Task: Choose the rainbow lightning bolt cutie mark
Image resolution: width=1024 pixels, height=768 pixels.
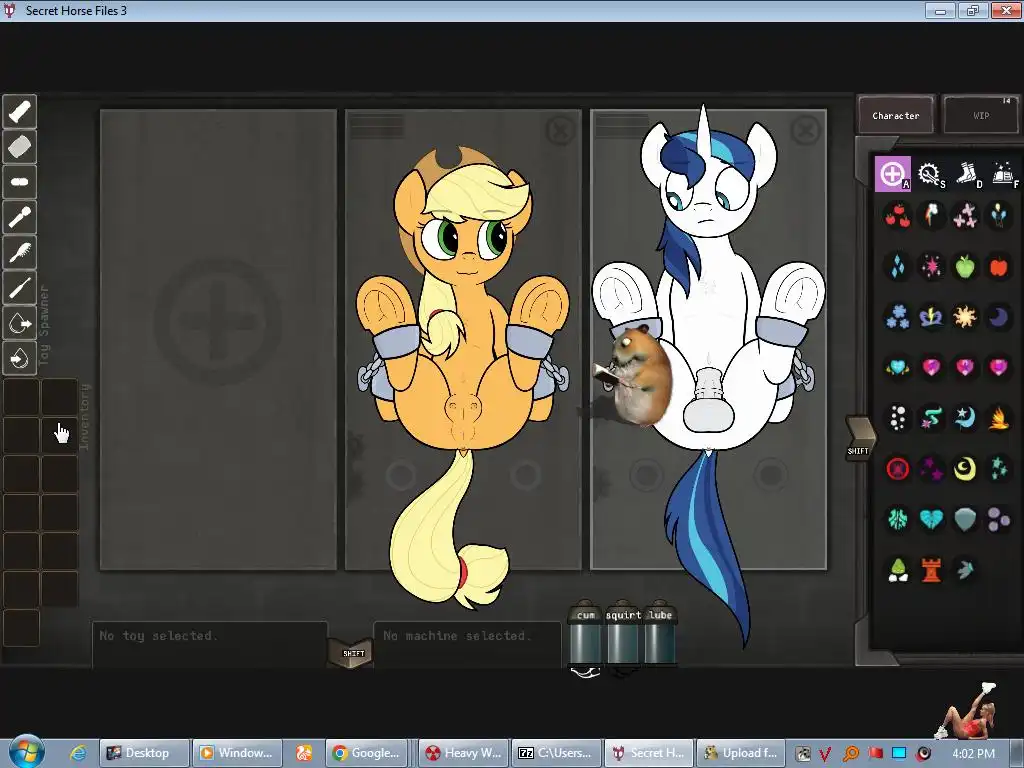Action: (x=932, y=216)
